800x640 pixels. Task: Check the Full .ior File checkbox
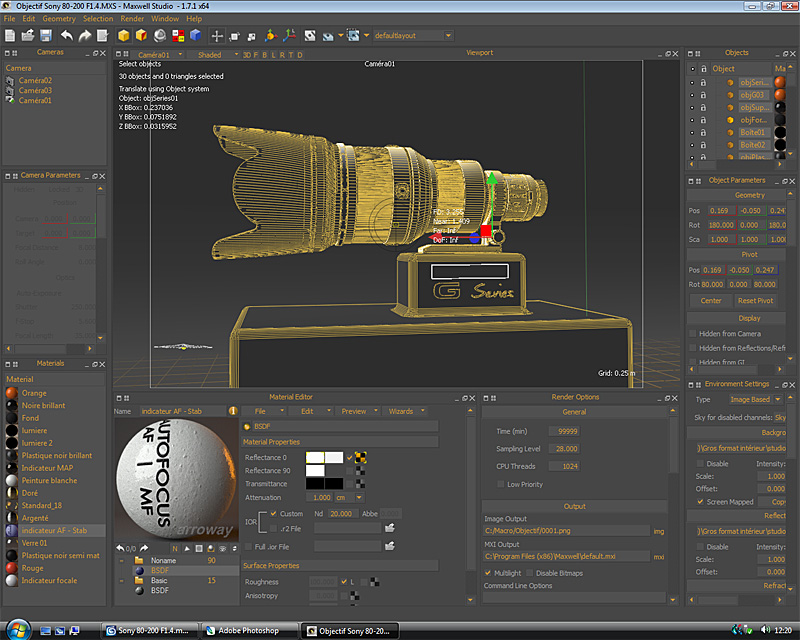248,547
